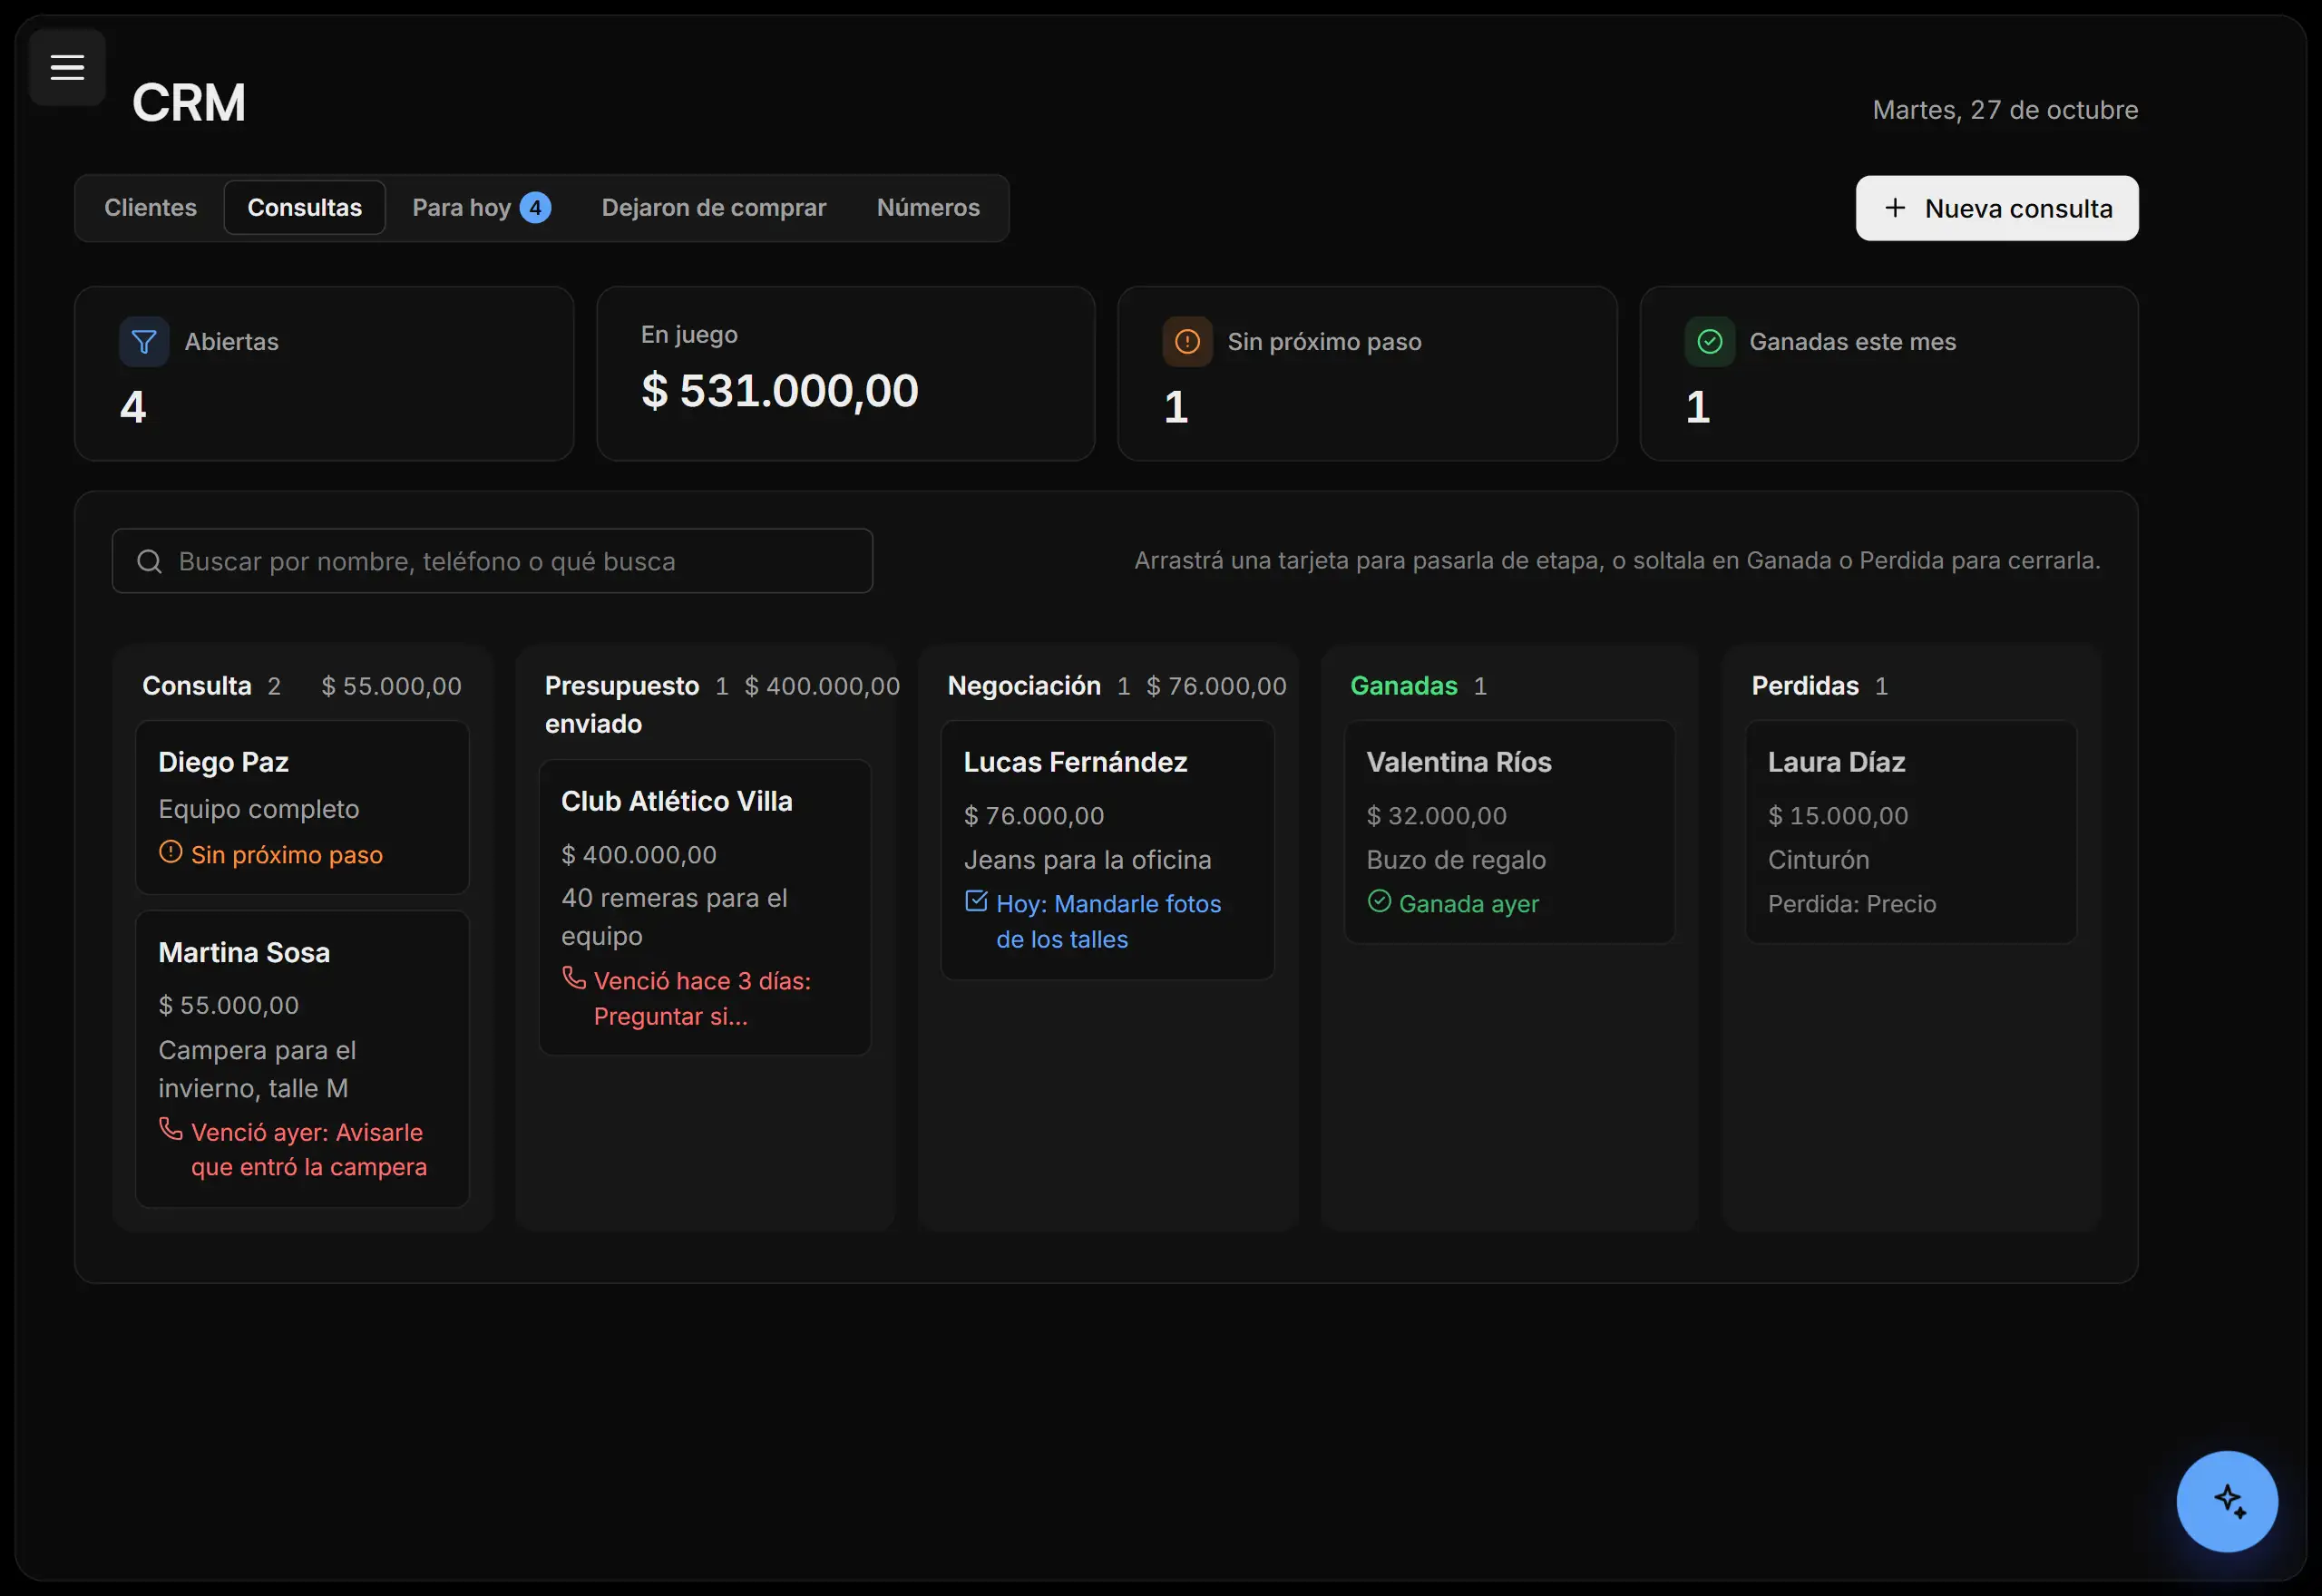The height and width of the screenshot is (1596, 2322).
Task: Click the magnifier icon in the search box
Action: pyautogui.click(x=149, y=561)
